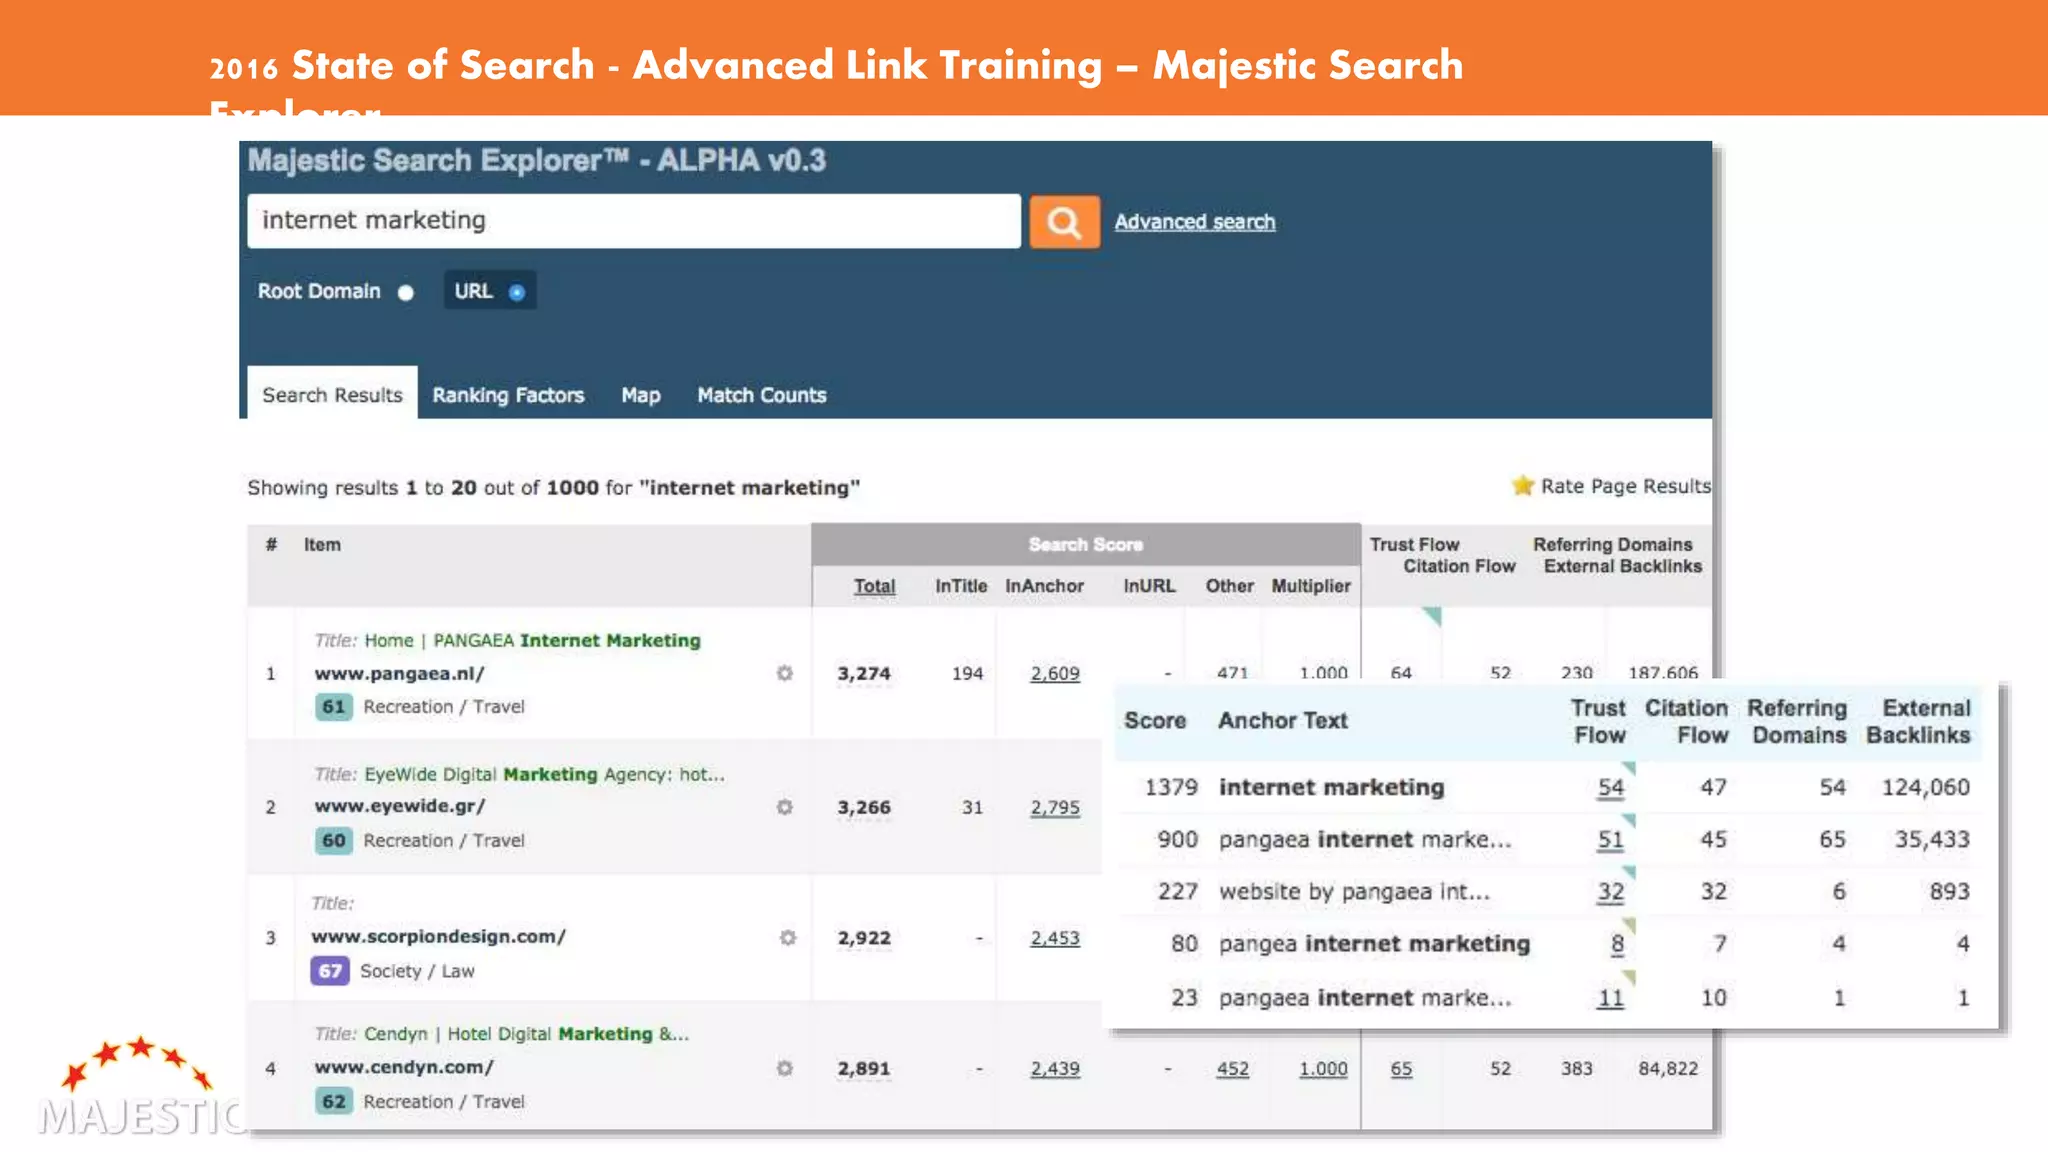Viewport: 2048px width, 1152px height.
Task: Click the Anchor Text popup header
Action: tap(1283, 721)
